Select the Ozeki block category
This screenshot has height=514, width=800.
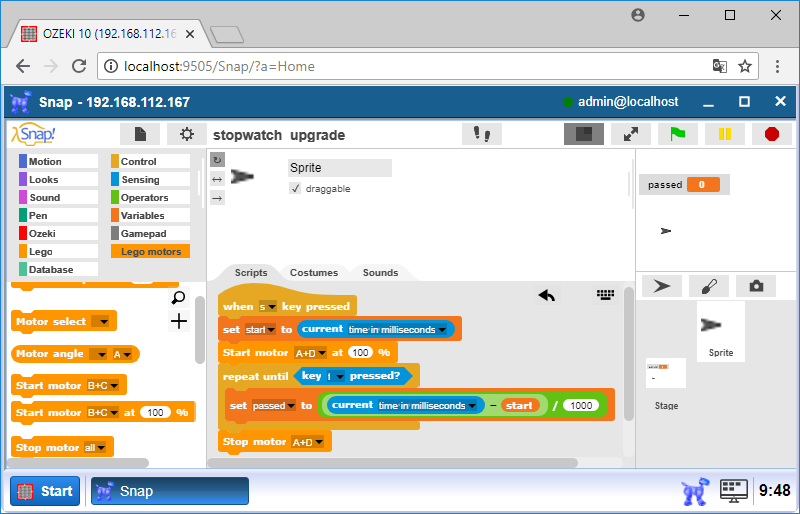58,233
